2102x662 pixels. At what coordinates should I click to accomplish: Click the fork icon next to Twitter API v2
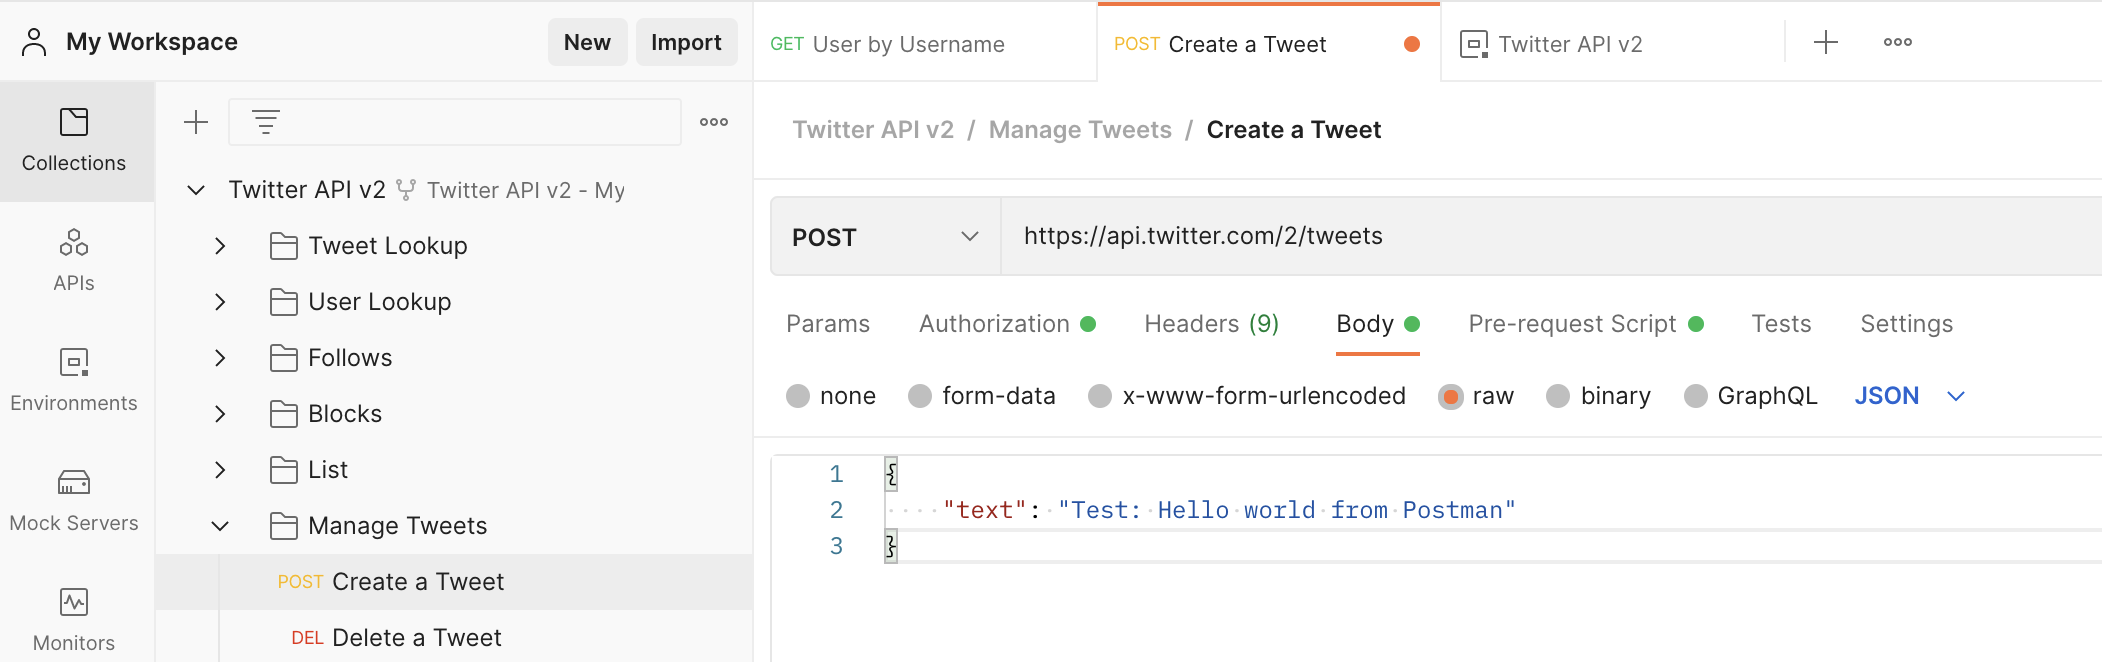[406, 190]
